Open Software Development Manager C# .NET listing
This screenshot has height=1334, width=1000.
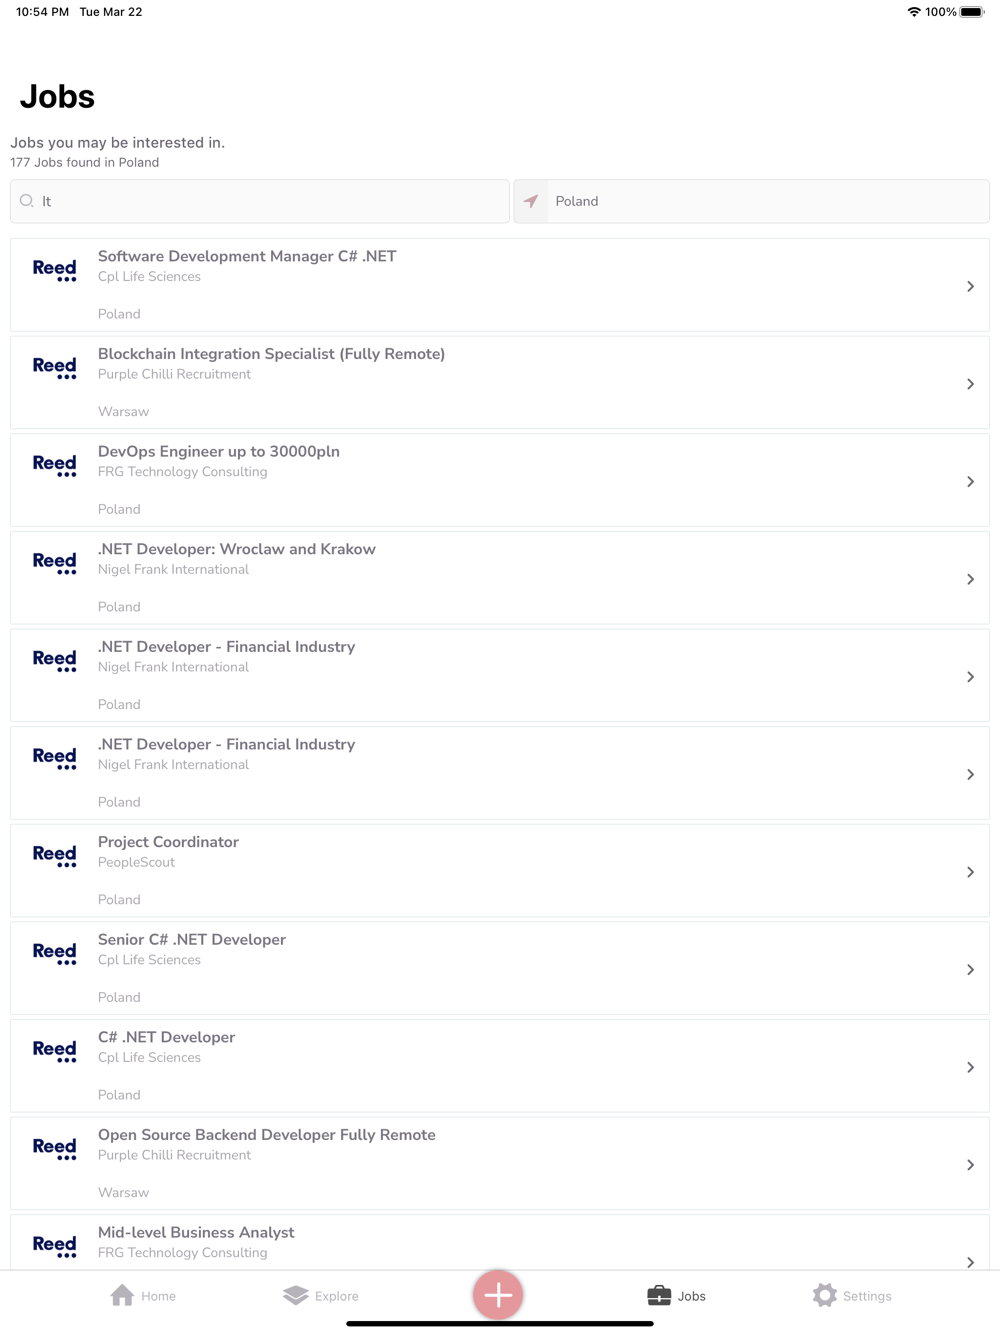point(500,285)
